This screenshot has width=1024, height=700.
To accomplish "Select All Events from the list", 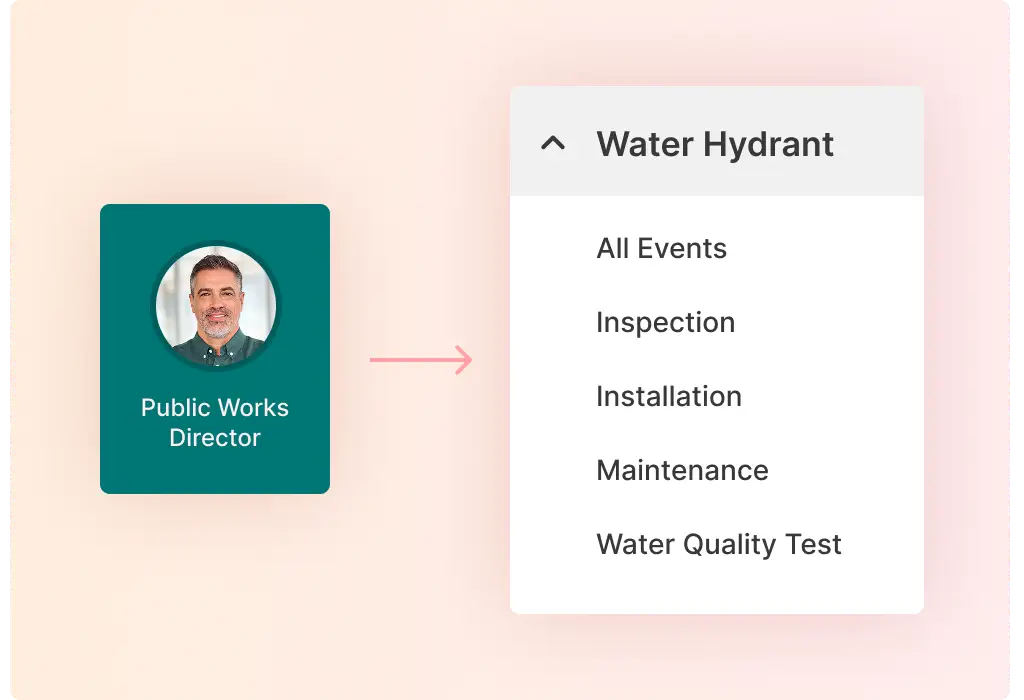I will [x=661, y=248].
